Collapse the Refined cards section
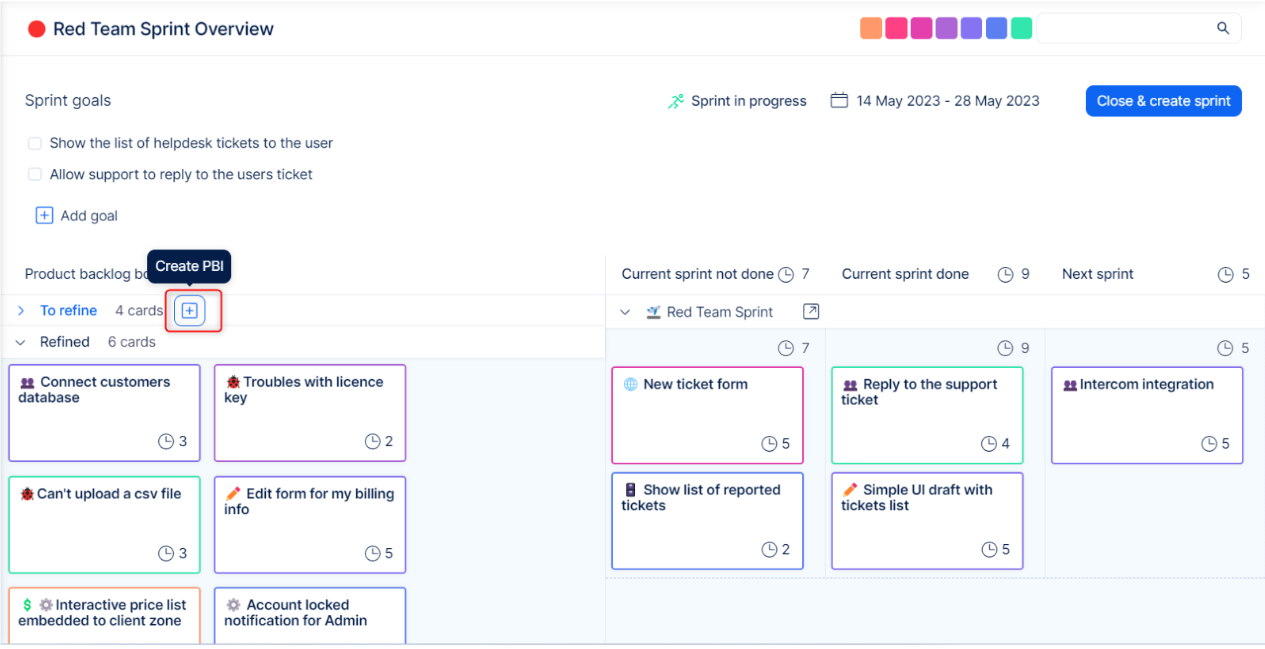This screenshot has height=649, width=1265. 21,342
